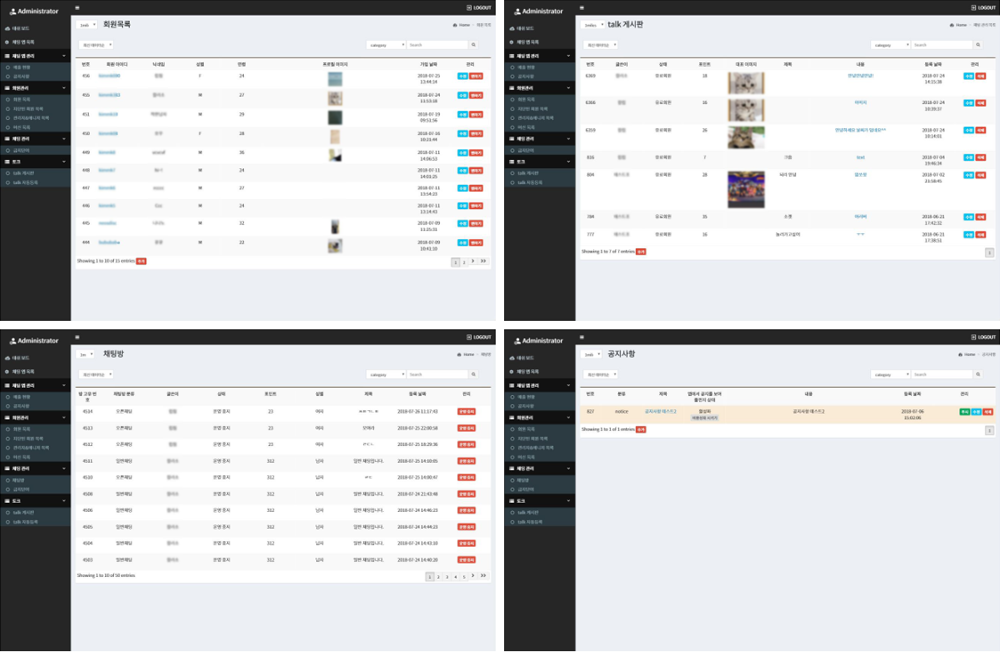
Task: Open the category dropdown in 회원목록 panel
Action: coord(386,45)
